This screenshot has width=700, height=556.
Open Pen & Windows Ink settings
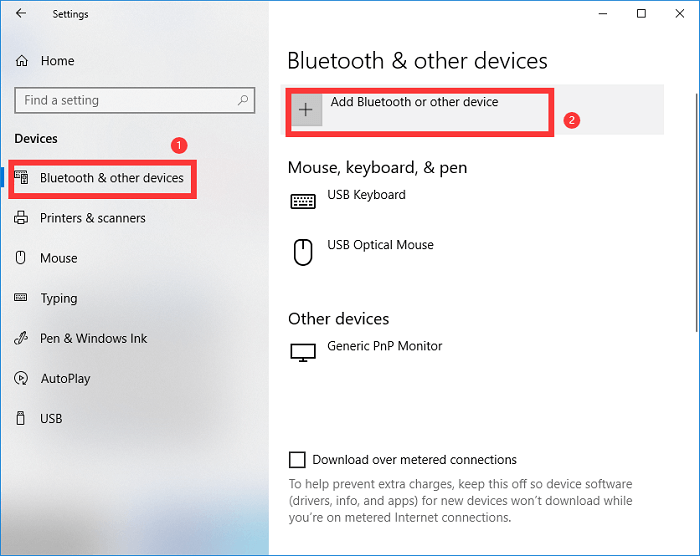(x=93, y=338)
